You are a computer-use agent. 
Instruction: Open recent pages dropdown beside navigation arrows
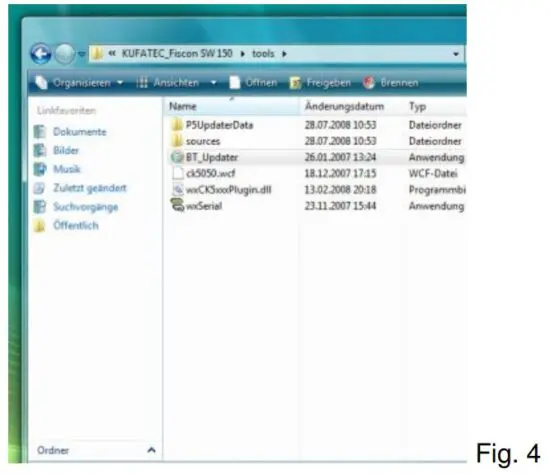[x=81, y=54]
